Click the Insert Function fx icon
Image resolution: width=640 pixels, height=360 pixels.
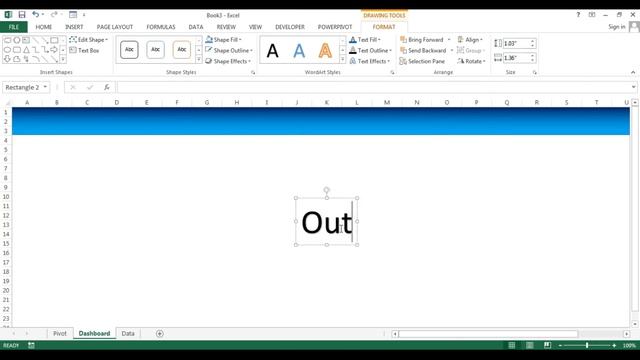(x=107, y=87)
